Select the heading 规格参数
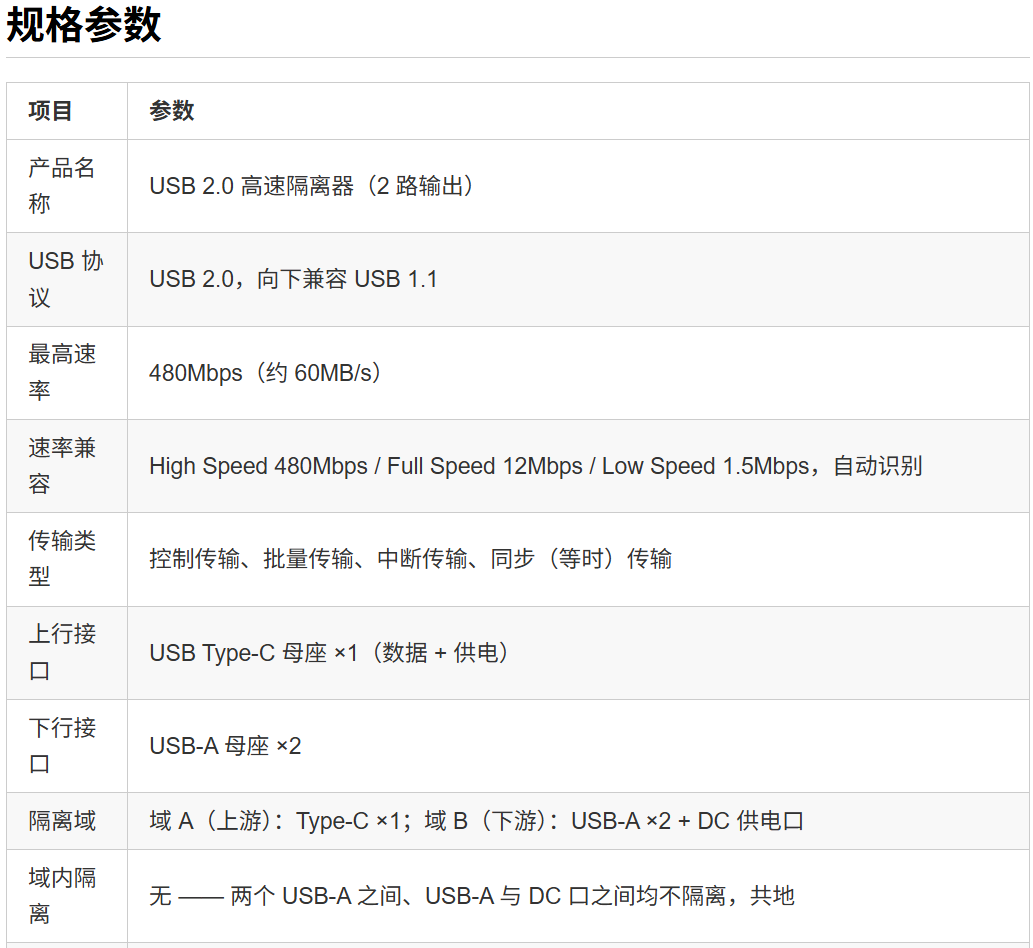 tap(84, 25)
